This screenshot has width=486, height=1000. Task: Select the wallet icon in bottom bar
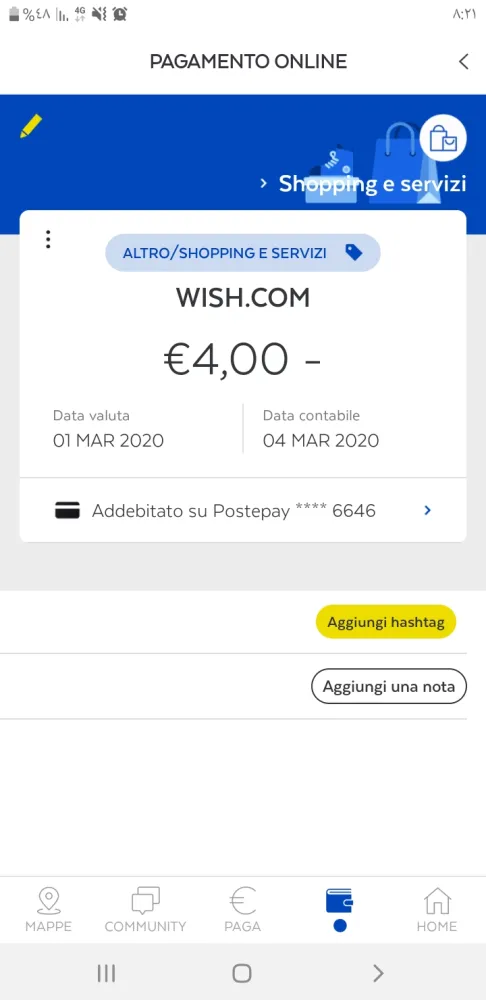tap(339, 902)
